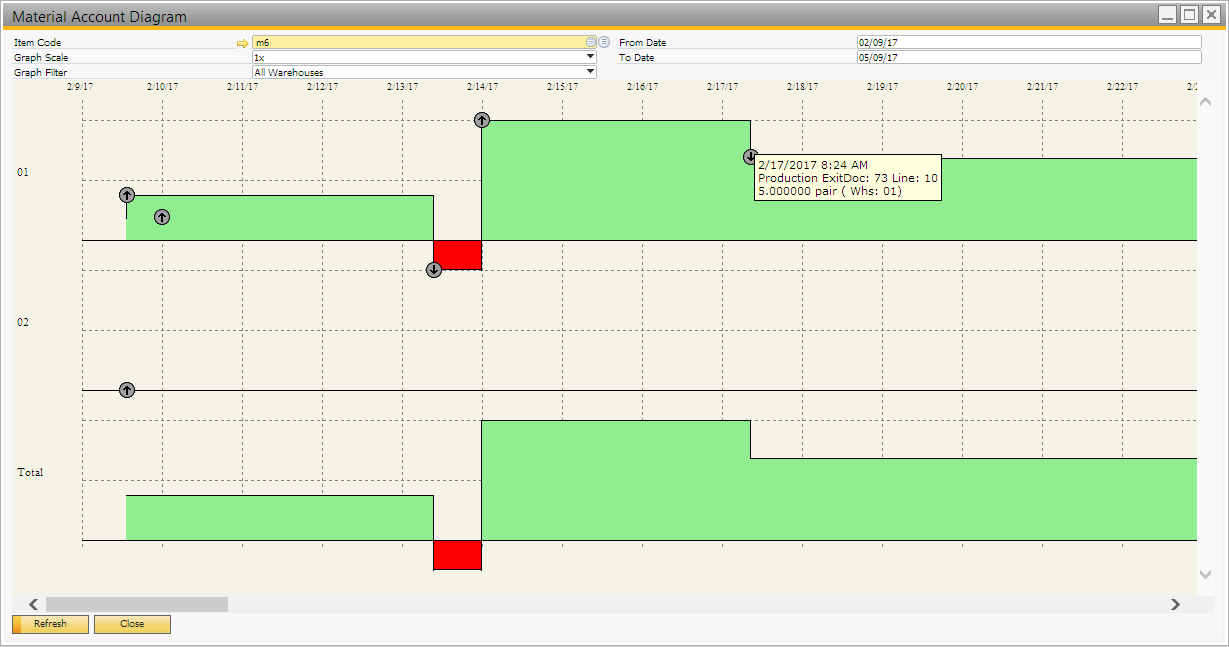Click the From Date field

1028,43
